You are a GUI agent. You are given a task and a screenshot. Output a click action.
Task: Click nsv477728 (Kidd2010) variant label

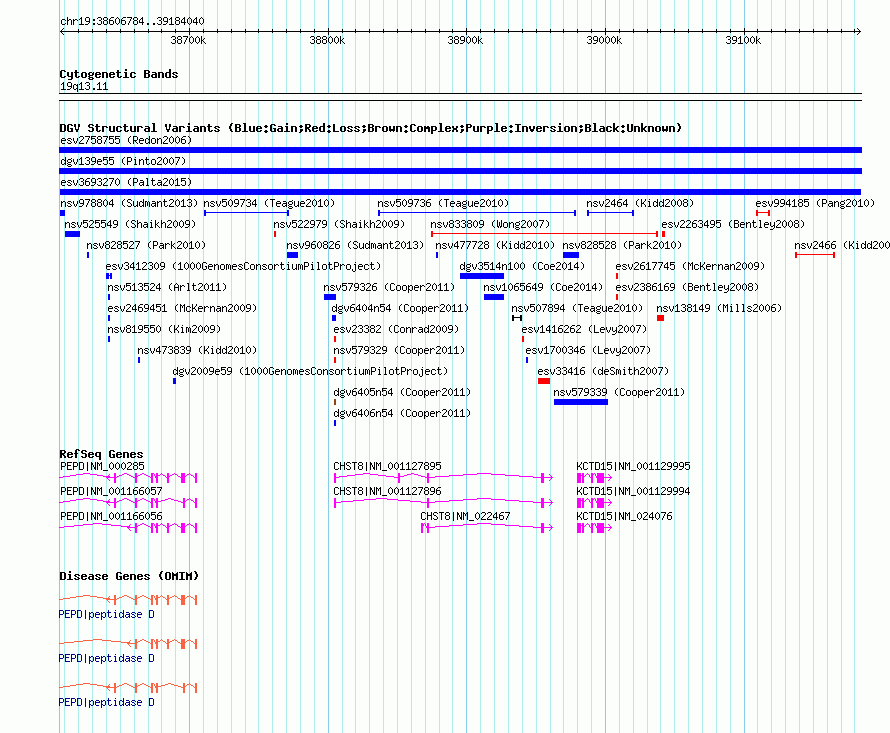pyautogui.click(x=495, y=245)
